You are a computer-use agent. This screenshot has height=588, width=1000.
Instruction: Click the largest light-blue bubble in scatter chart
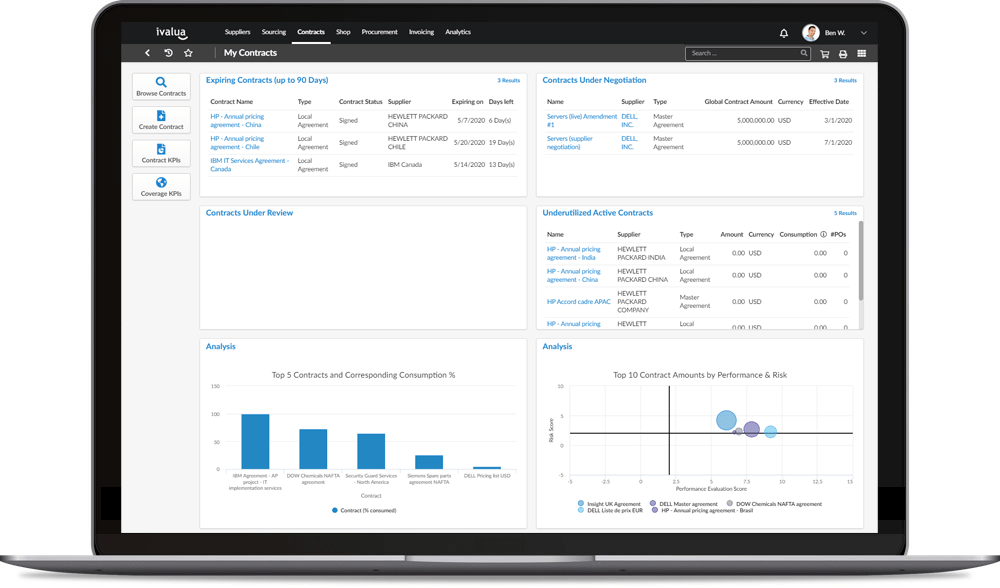tap(726, 420)
